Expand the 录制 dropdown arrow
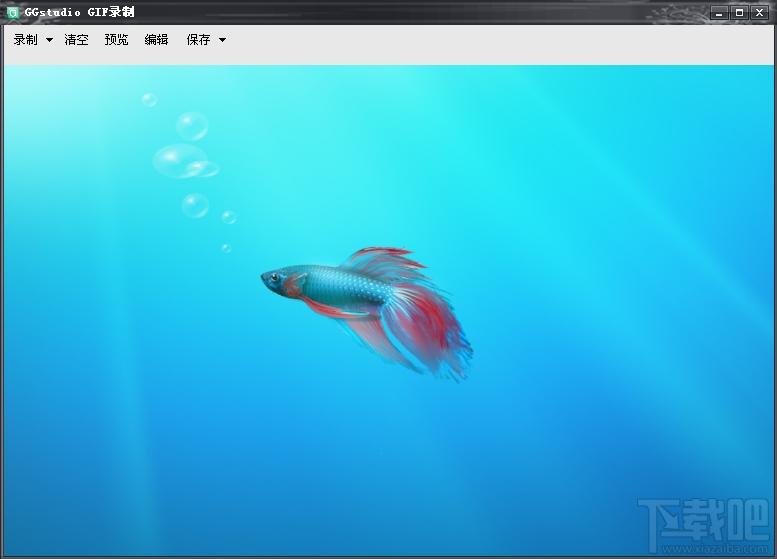Image resolution: width=777 pixels, height=559 pixels. click(50, 40)
